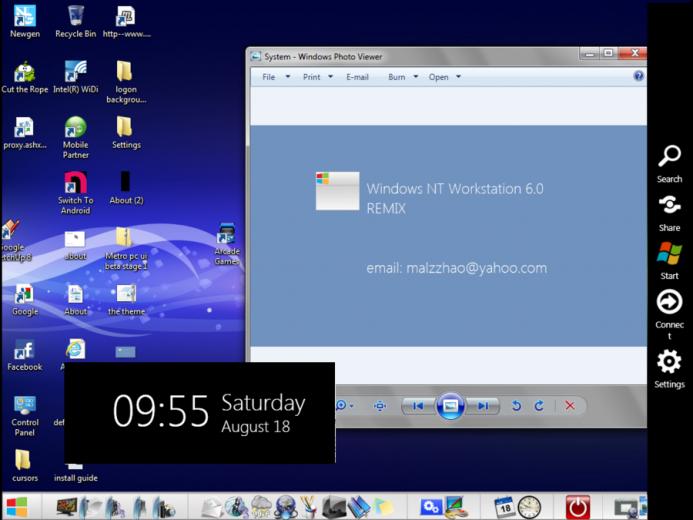693x520 pixels.
Task: Click the E-mail menu item
Action: click(357, 77)
